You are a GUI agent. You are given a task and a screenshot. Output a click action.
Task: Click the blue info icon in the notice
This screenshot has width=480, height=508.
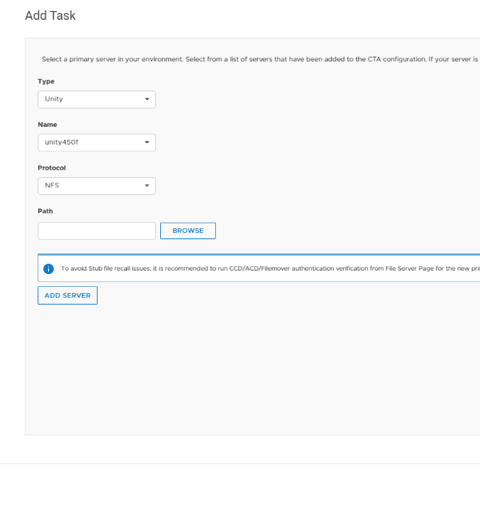click(49, 269)
